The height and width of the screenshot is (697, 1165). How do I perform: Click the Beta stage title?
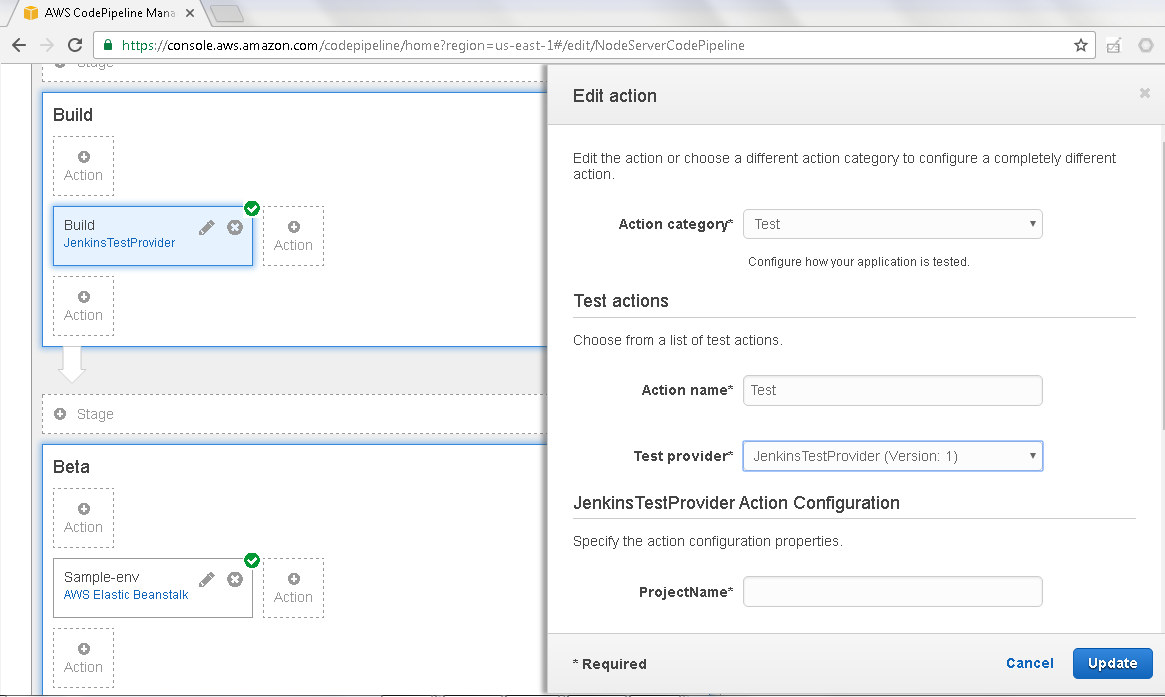coord(71,467)
